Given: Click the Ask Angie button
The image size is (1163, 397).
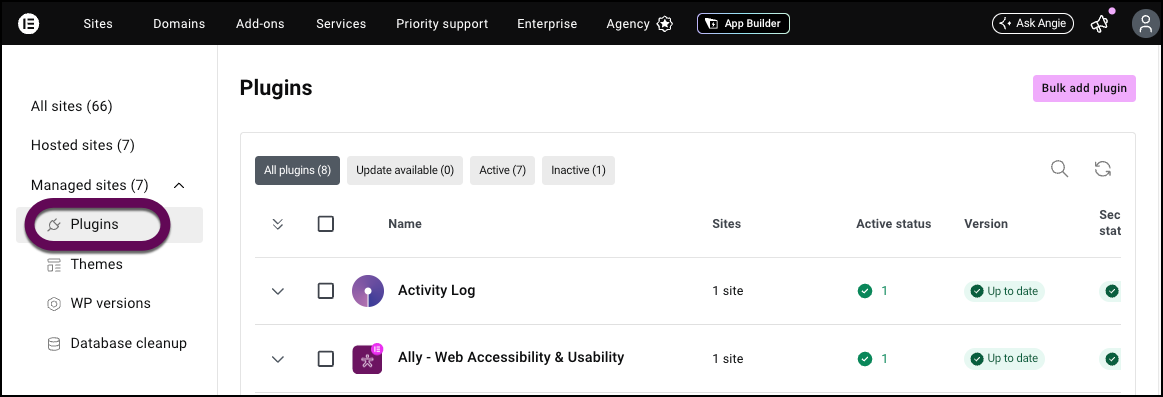Looking at the screenshot, I should (1032, 24).
